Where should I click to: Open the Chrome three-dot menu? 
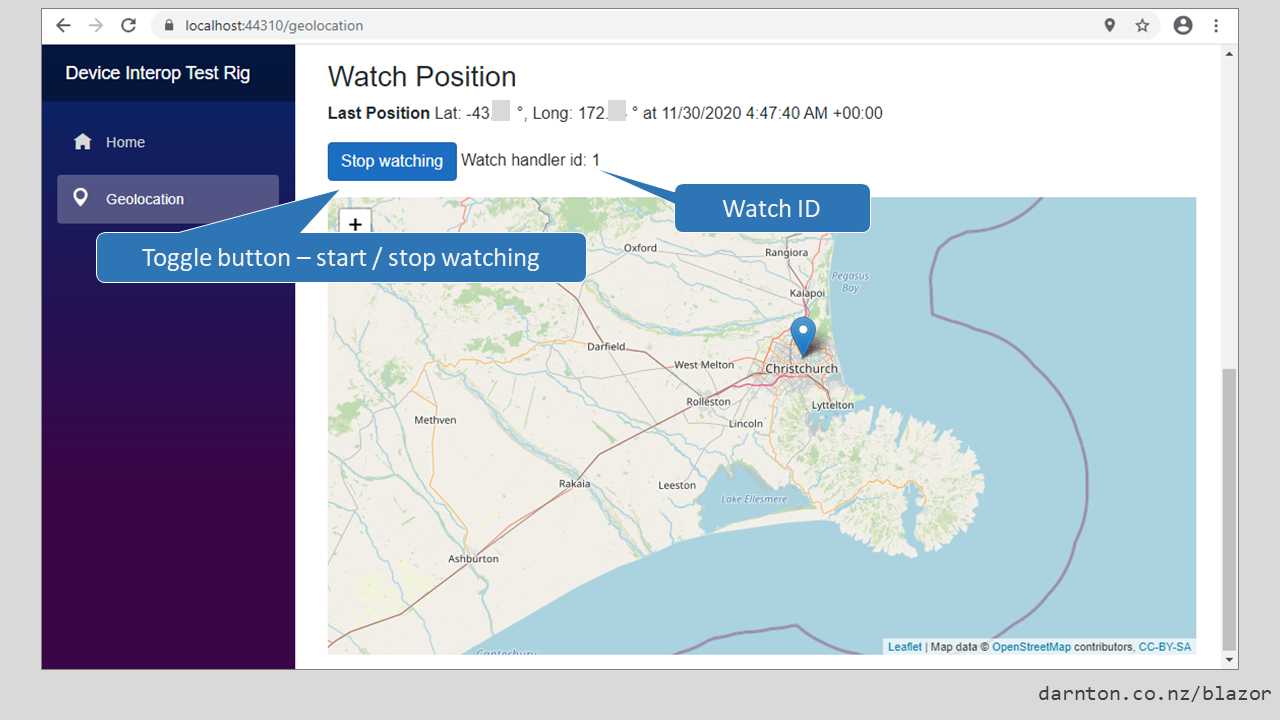tap(1216, 26)
